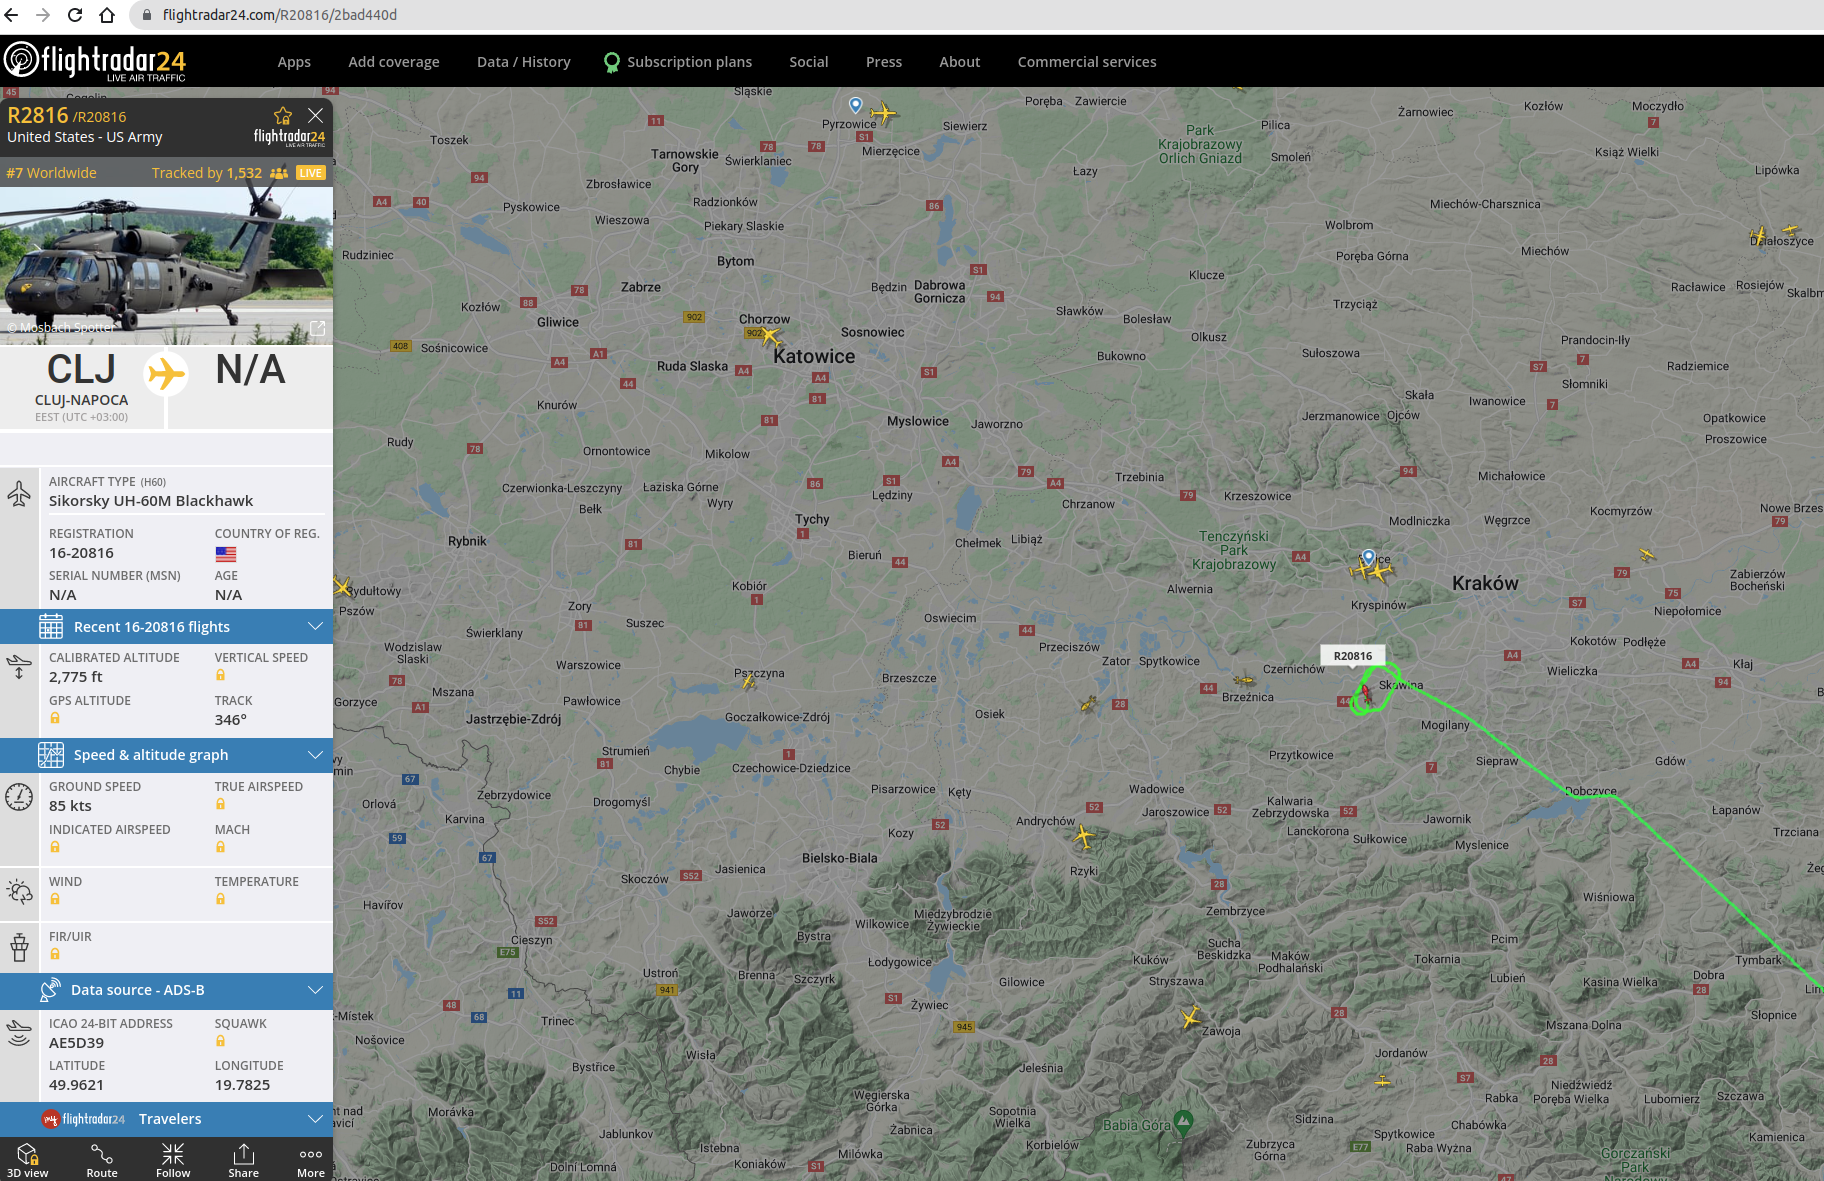The height and width of the screenshot is (1181, 1824).
Task: Open the Data / History menu
Action: coord(523,62)
